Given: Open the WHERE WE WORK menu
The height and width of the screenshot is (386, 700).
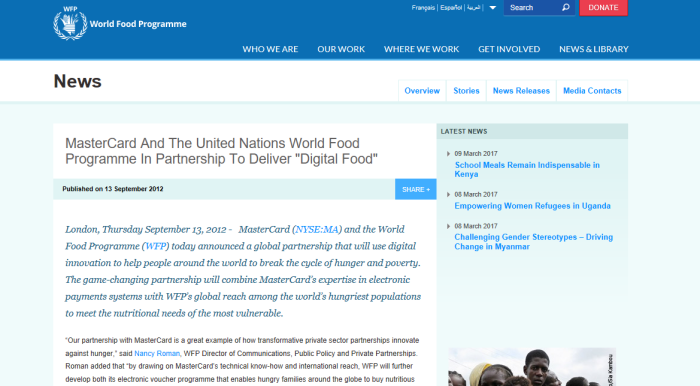Looking at the screenshot, I should (x=421, y=49).
